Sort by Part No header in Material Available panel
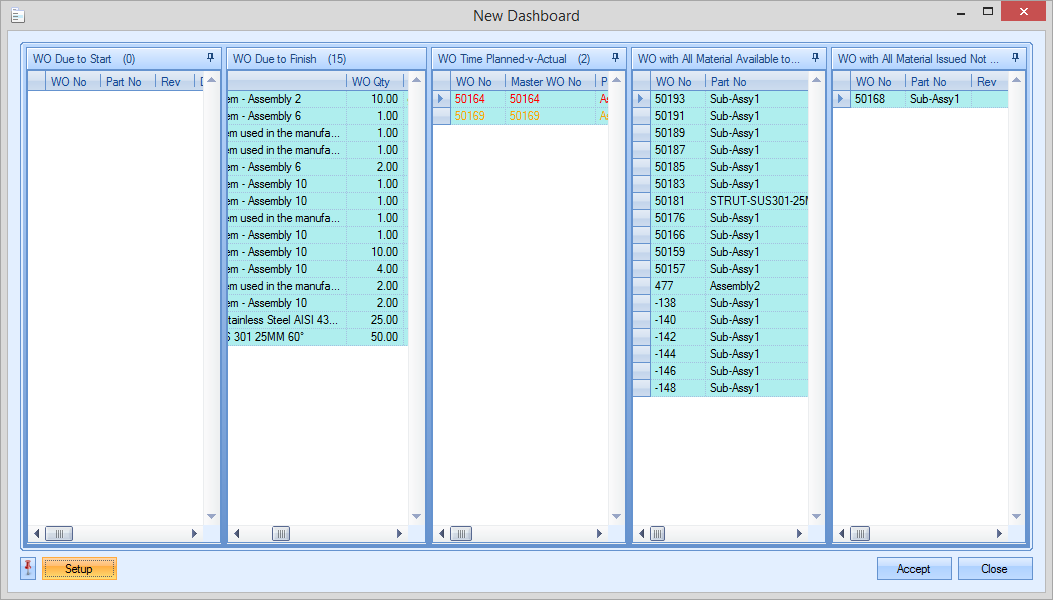The width and height of the screenshot is (1053, 600). coord(728,81)
